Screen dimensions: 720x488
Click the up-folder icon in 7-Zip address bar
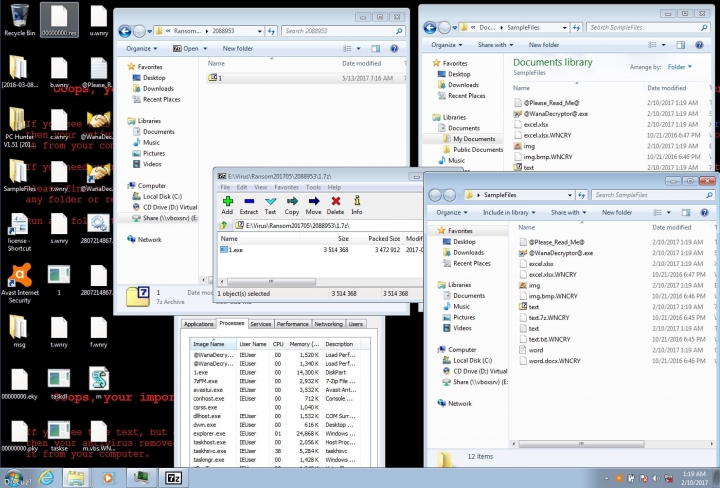[x=224, y=225]
